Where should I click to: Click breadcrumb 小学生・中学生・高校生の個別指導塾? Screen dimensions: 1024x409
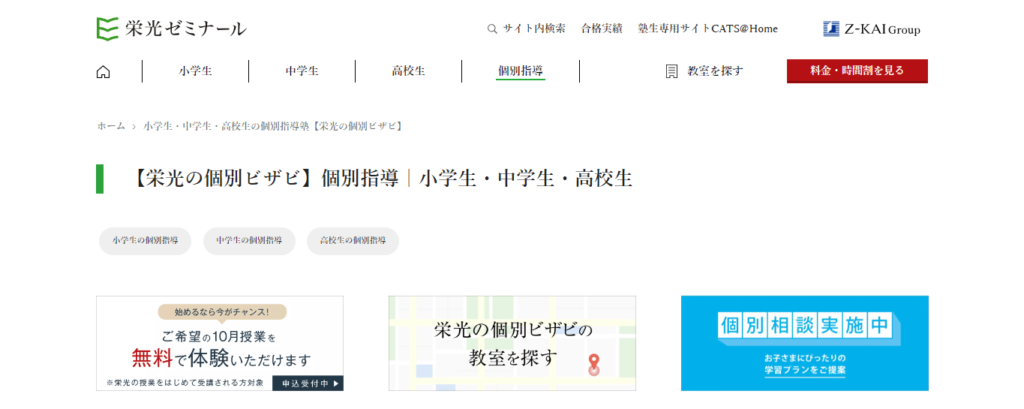[272, 125]
